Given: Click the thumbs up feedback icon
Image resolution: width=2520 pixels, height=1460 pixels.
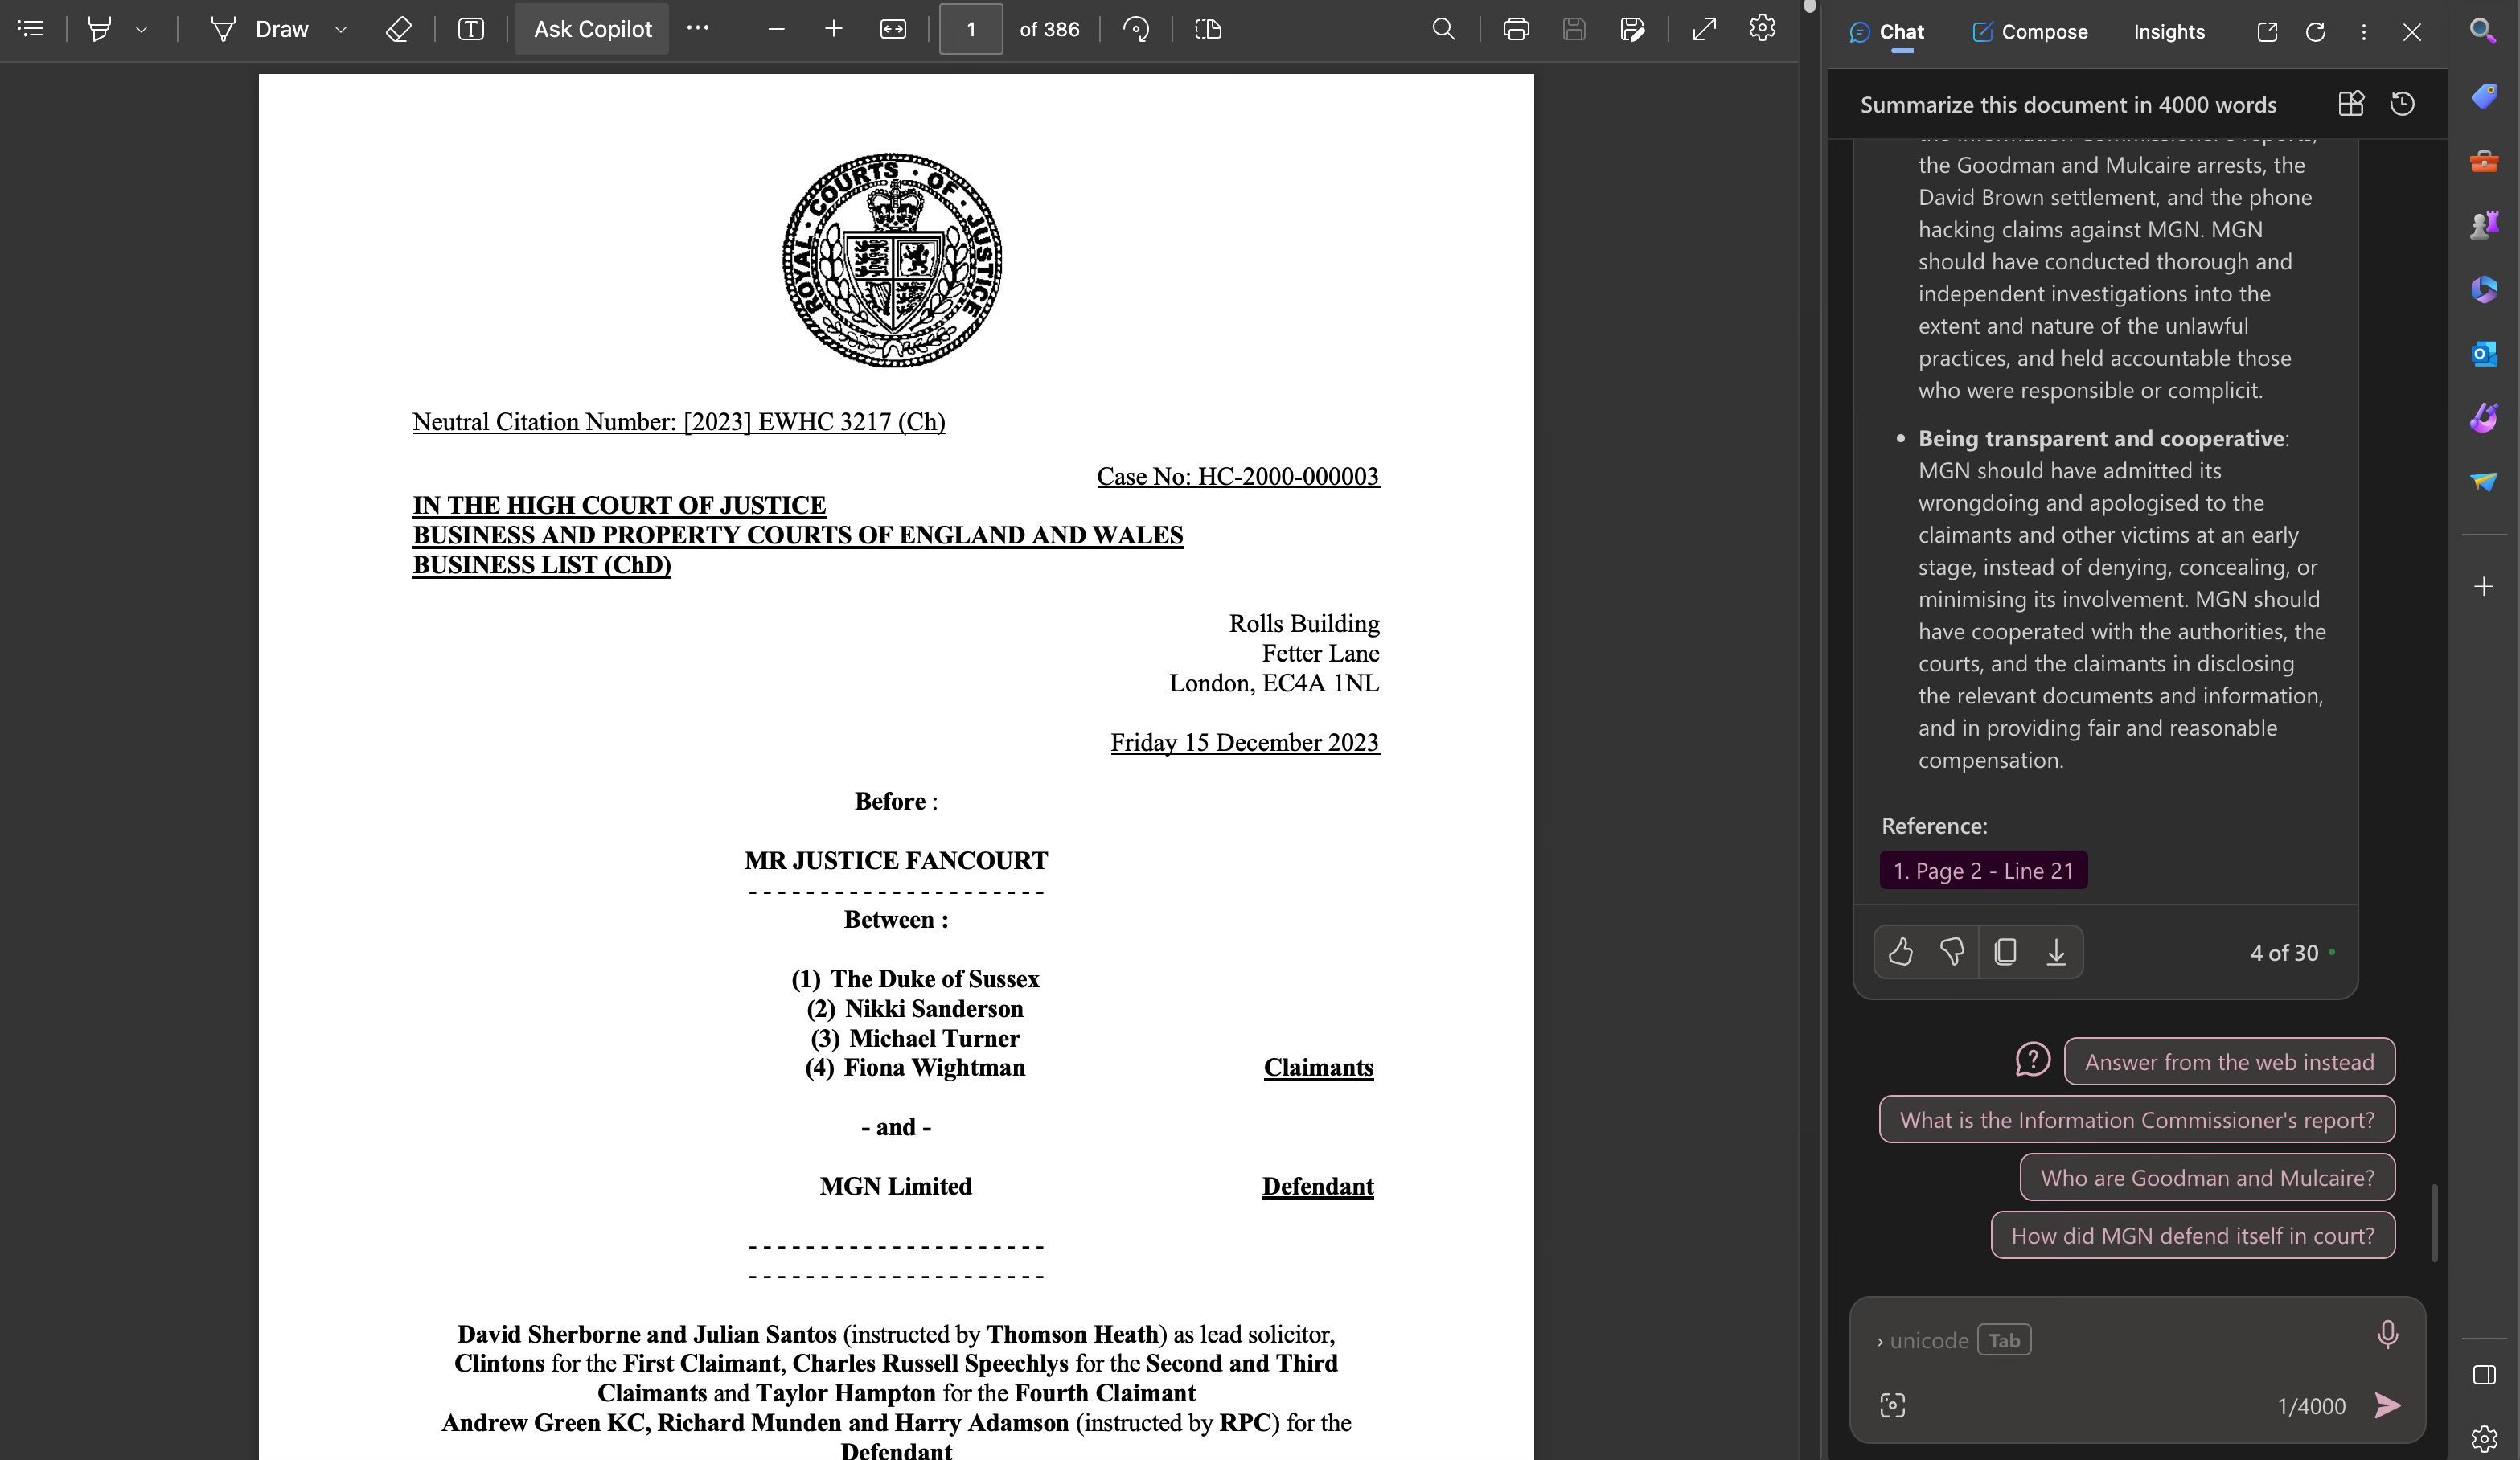Looking at the screenshot, I should click(x=1900, y=952).
